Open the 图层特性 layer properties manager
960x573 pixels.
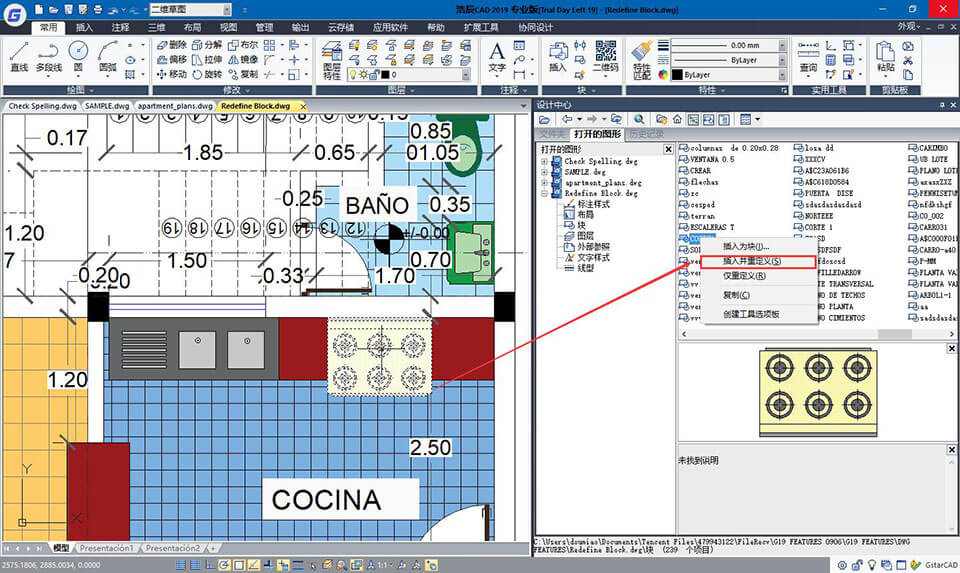tap(331, 61)
